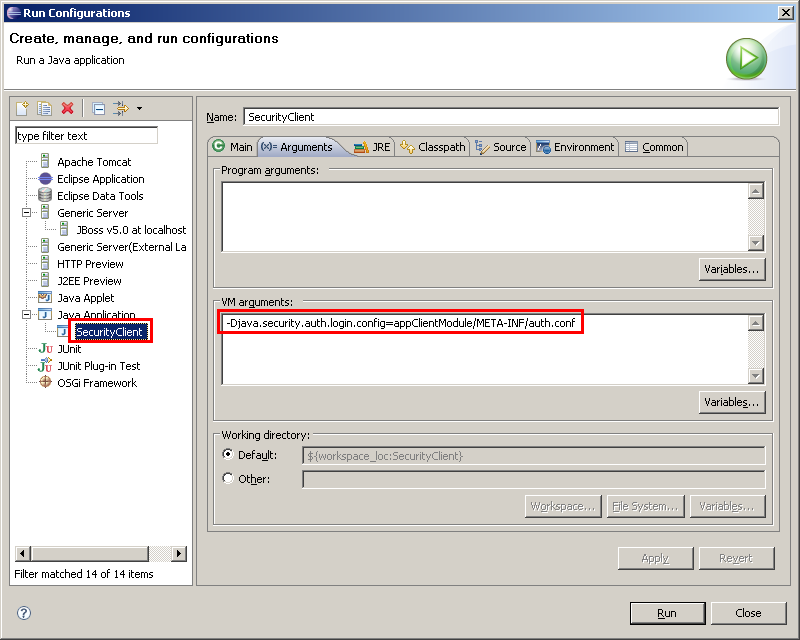Select JBoss v5.0 at localhost entry

tap(131, 230)
